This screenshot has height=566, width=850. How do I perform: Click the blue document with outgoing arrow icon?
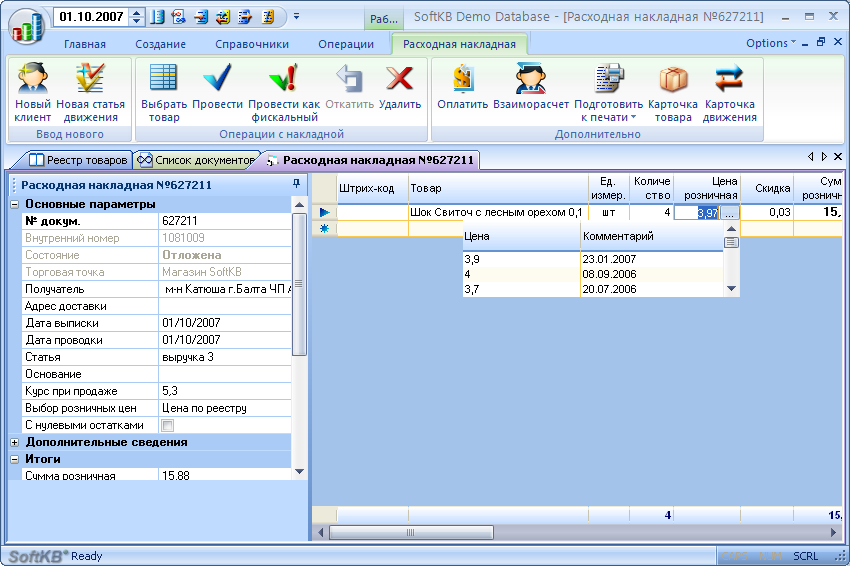[x=244, y=17]
